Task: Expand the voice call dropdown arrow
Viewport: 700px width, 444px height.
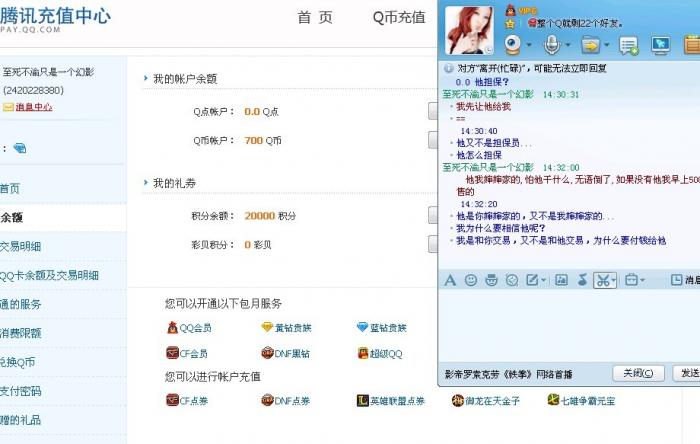Action: [568, 45]
